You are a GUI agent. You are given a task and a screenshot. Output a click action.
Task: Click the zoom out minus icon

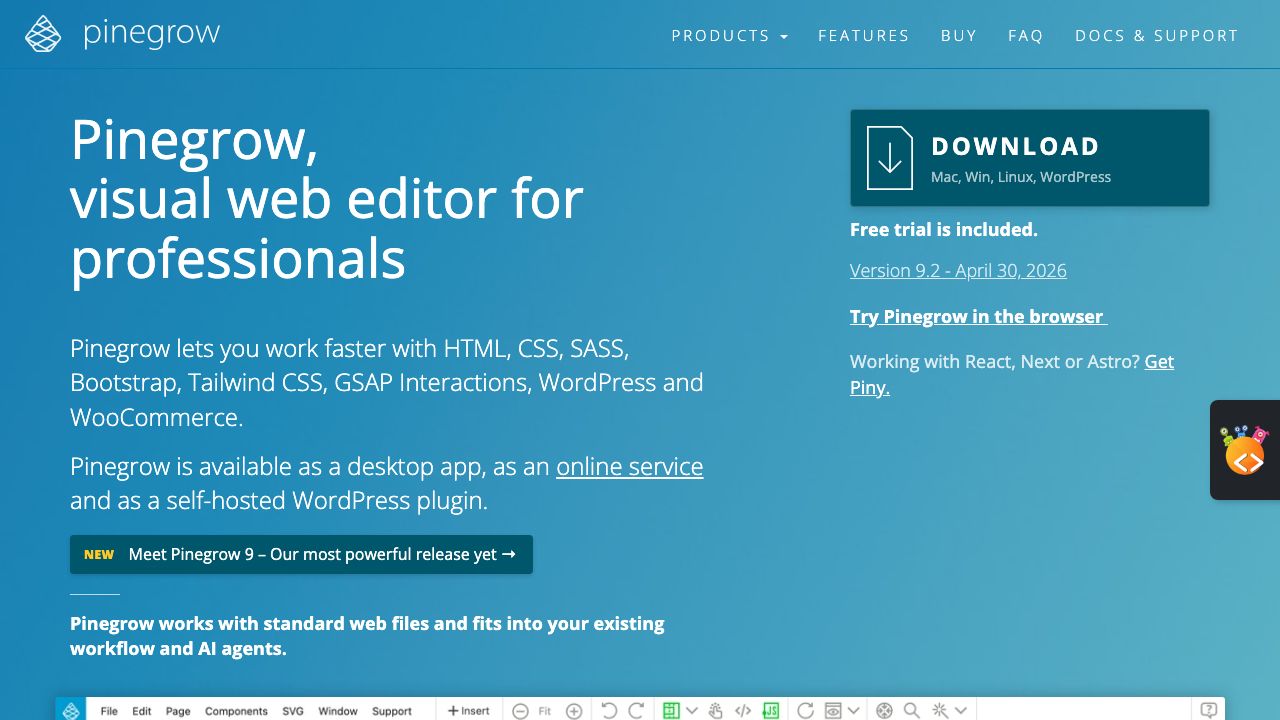click(520, 711)
